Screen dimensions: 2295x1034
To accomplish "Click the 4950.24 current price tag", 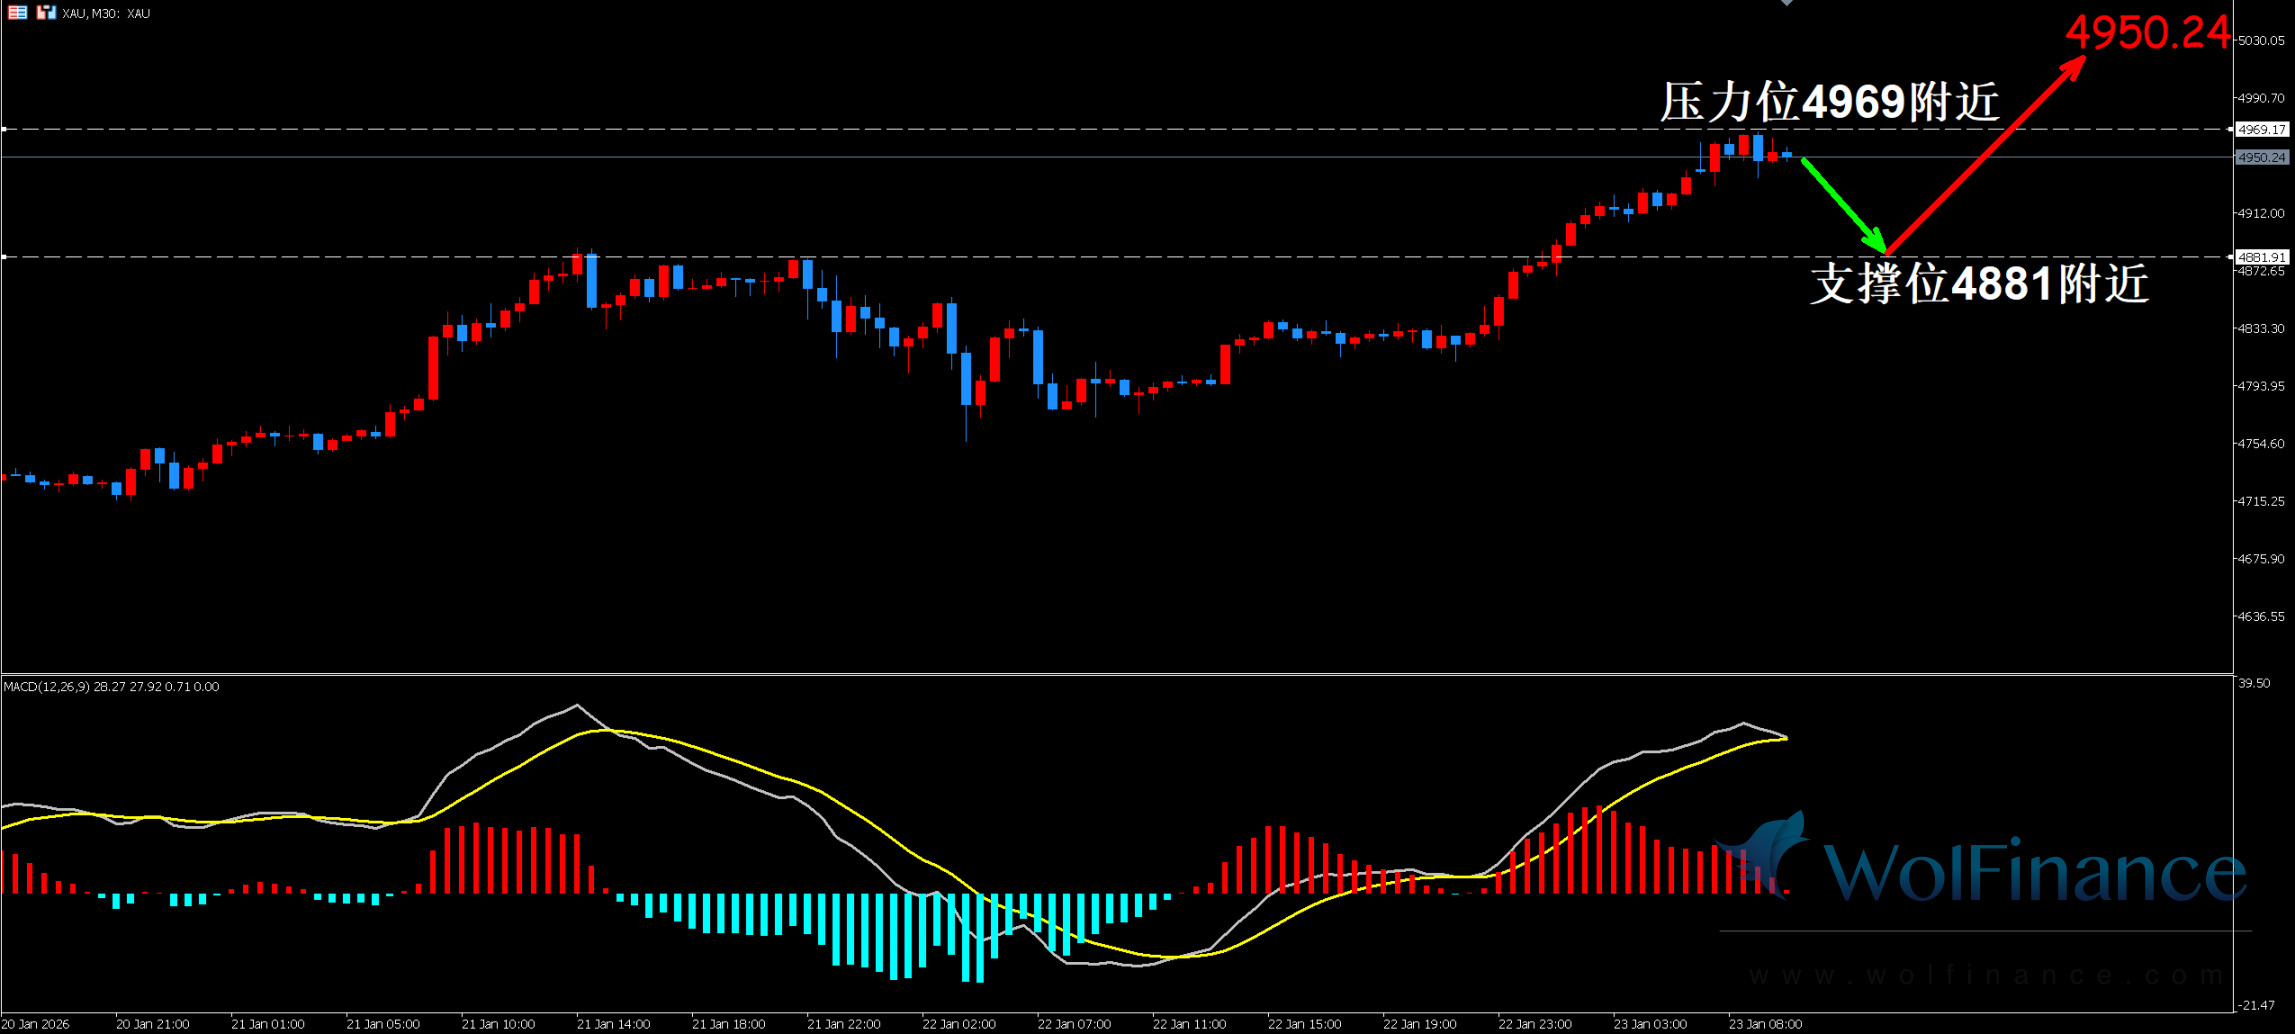I will [2261, 157].
